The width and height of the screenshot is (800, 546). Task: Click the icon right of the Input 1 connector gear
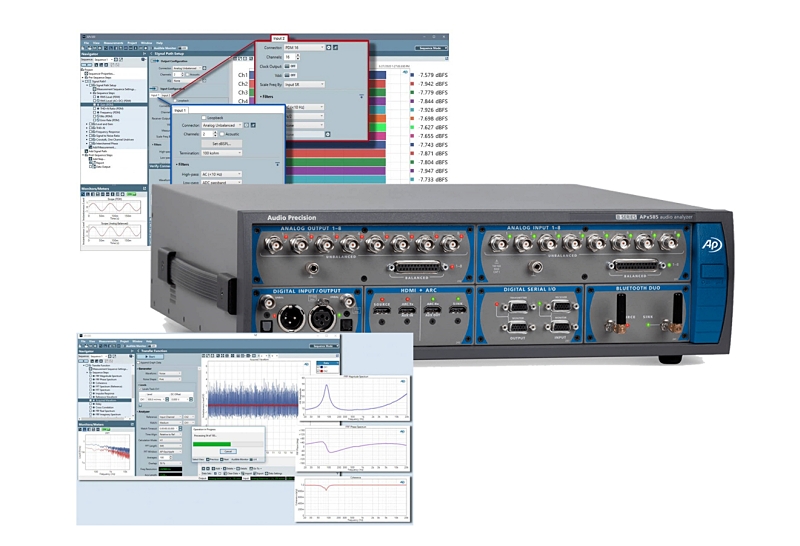click(x=253, y=125)
